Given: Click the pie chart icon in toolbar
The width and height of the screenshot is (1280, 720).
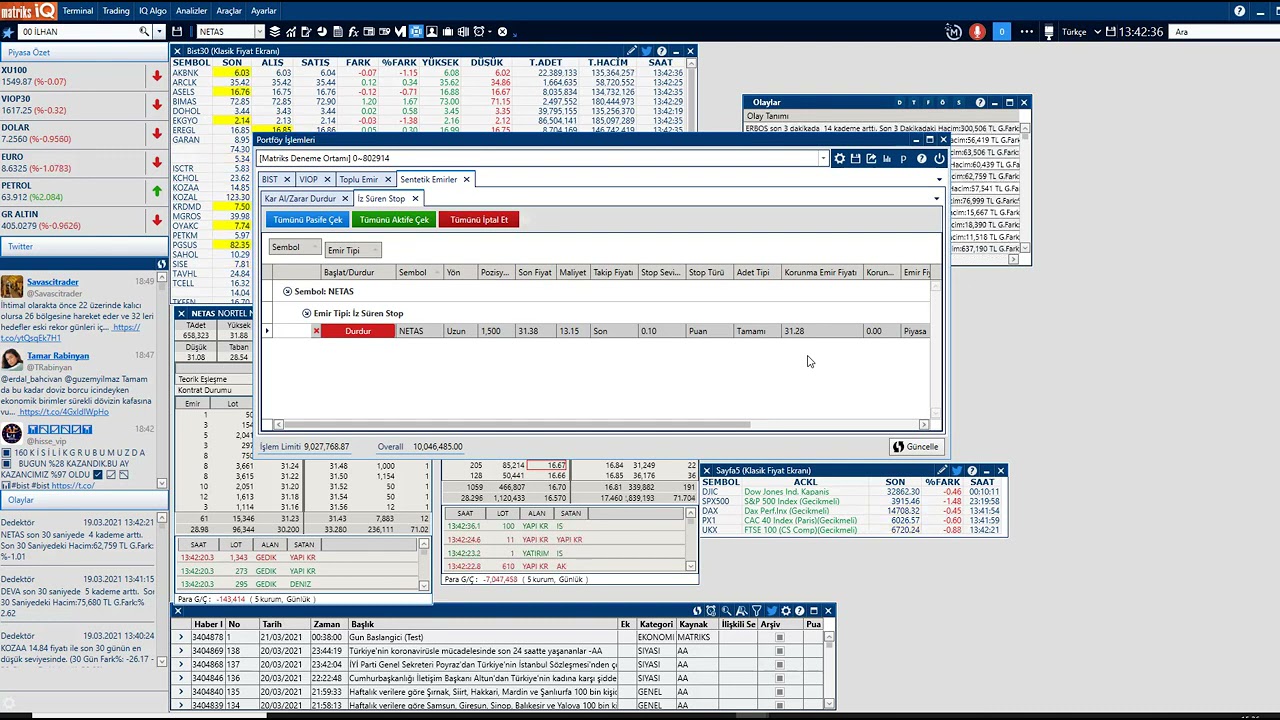Looking at the screenshot, I should coord(322,32).
